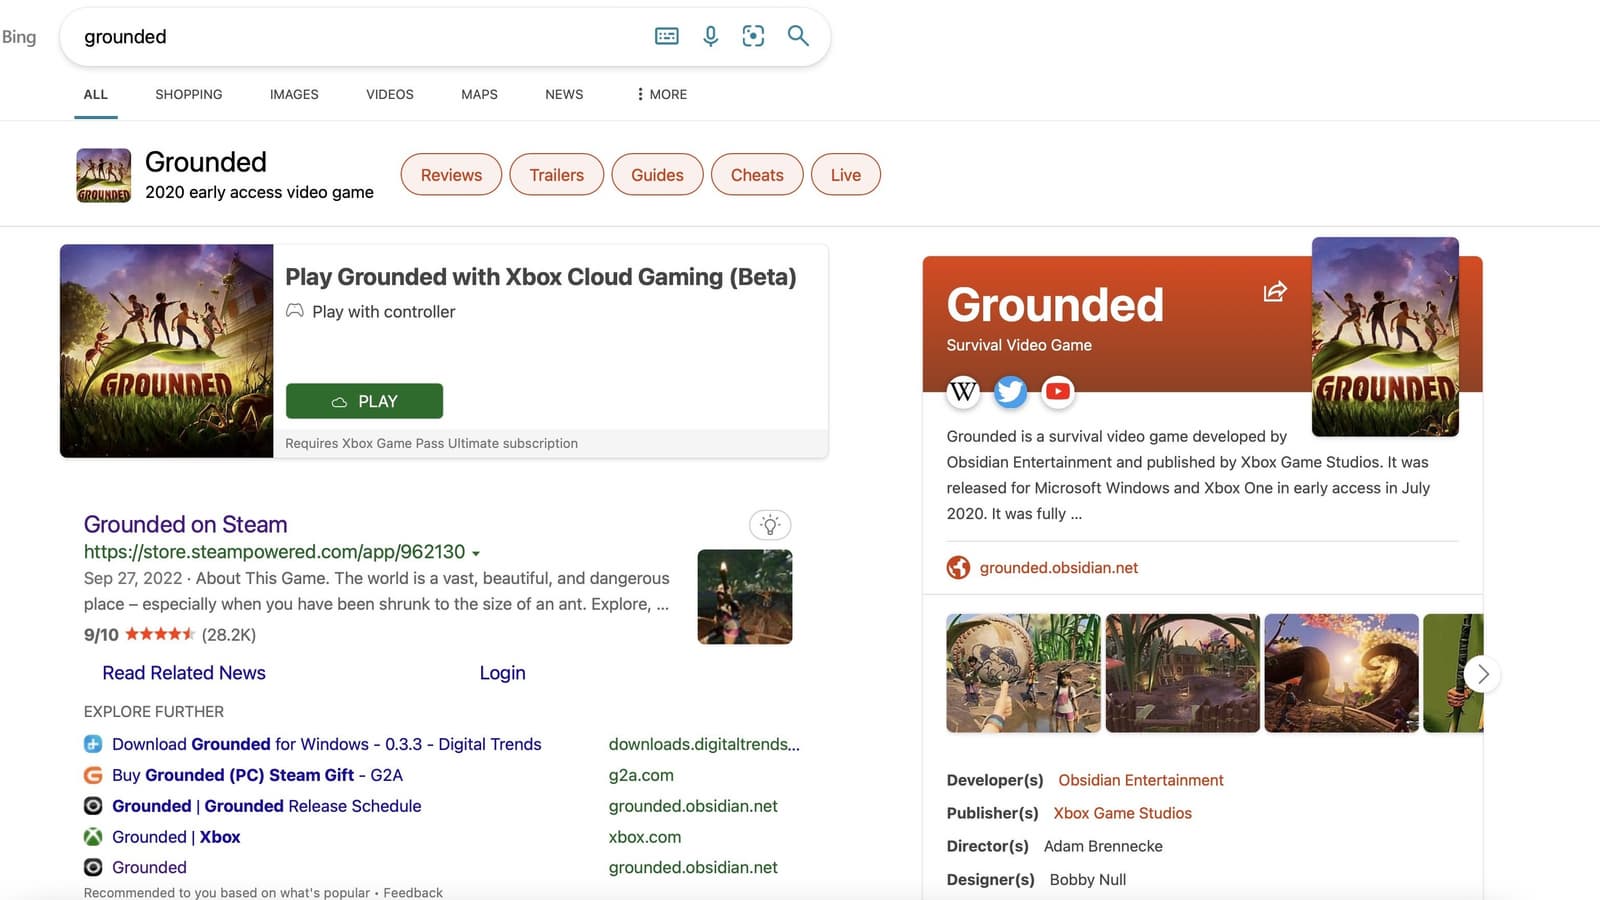The width and height of the screenshot is (1600, 900).
Task: Click Obsidian Entertainment developer link
Action: pyautogui.click(x=1141, y=780)
